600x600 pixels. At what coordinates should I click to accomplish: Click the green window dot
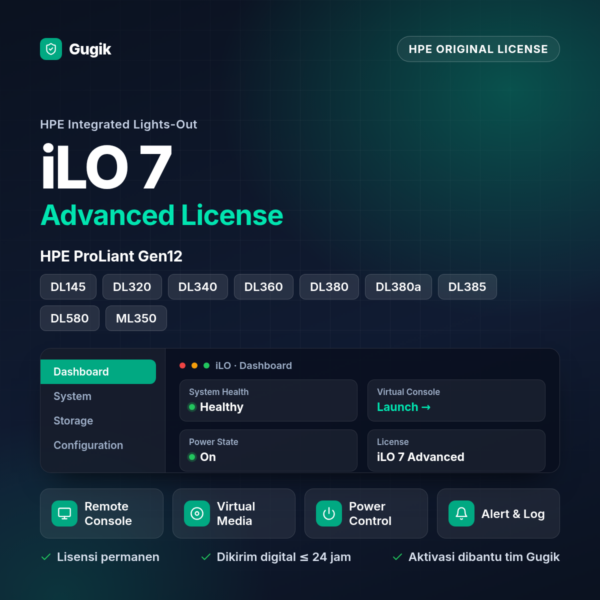tap(206, 365)
